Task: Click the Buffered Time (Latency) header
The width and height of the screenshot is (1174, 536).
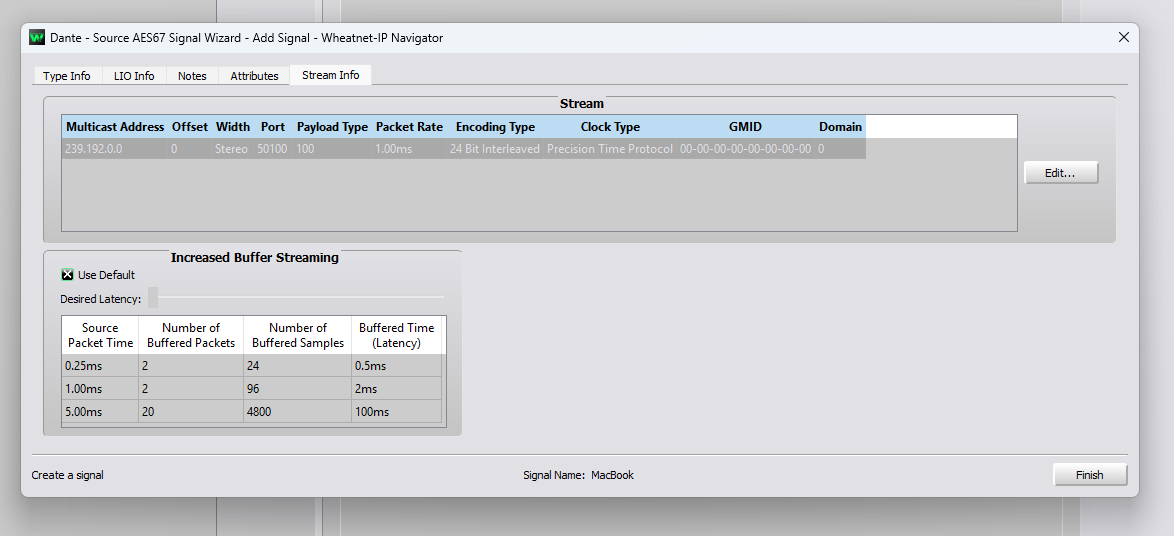Action: (397, 335)
